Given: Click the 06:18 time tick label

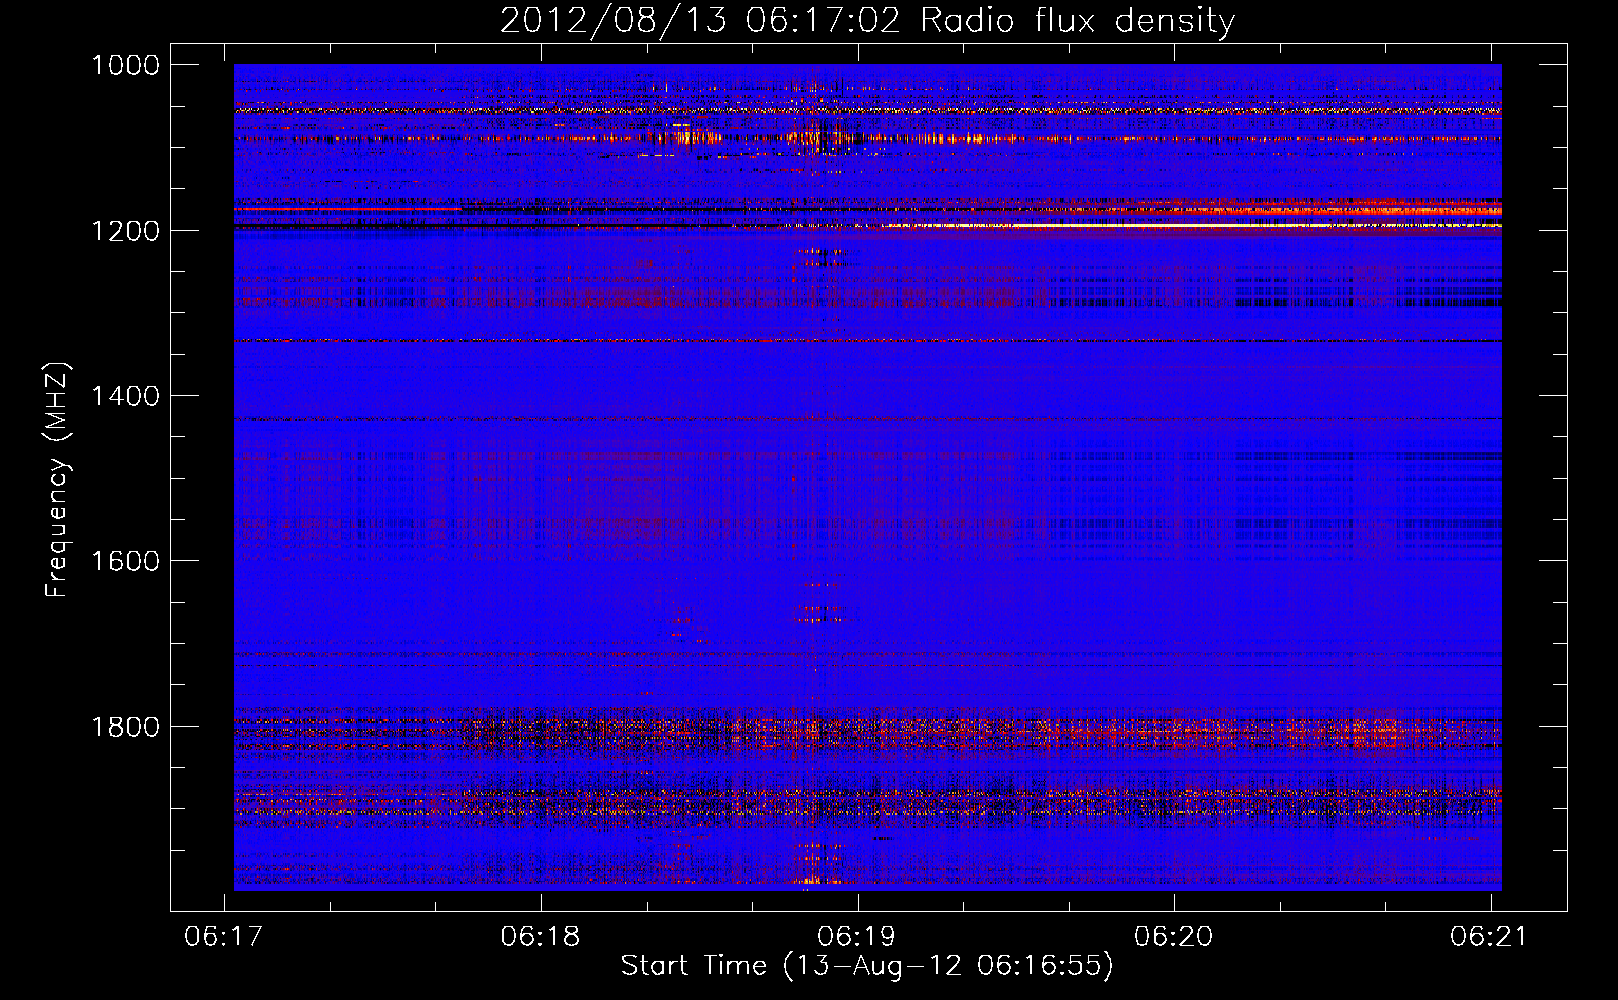Looking at the screenshot, I should pos(541,936).
